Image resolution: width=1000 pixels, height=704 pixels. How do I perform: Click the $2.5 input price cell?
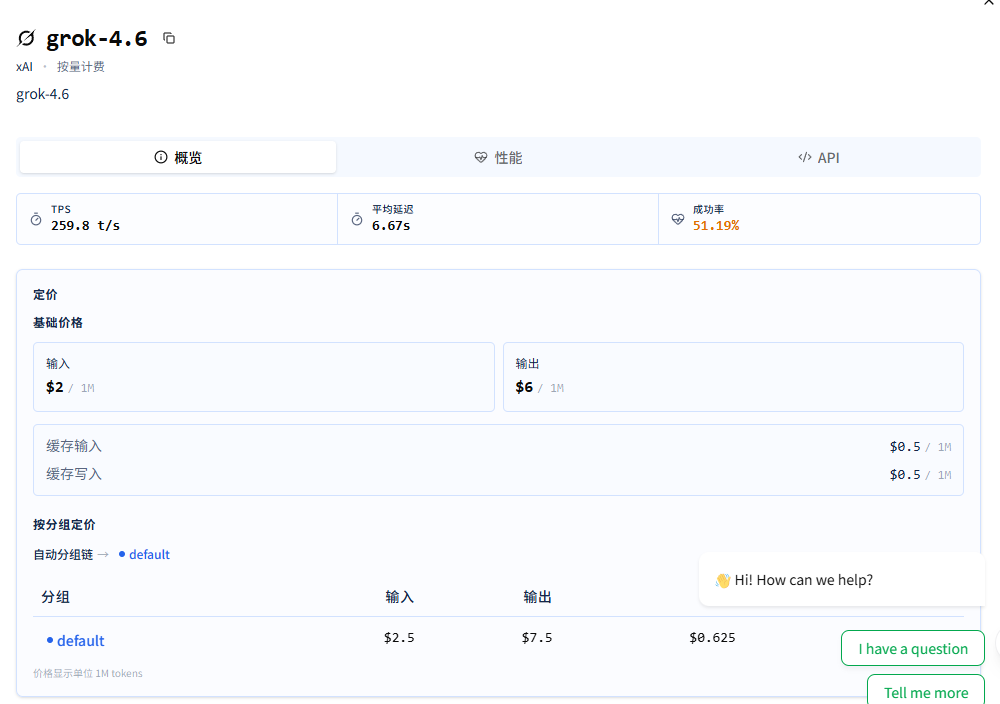399,638
